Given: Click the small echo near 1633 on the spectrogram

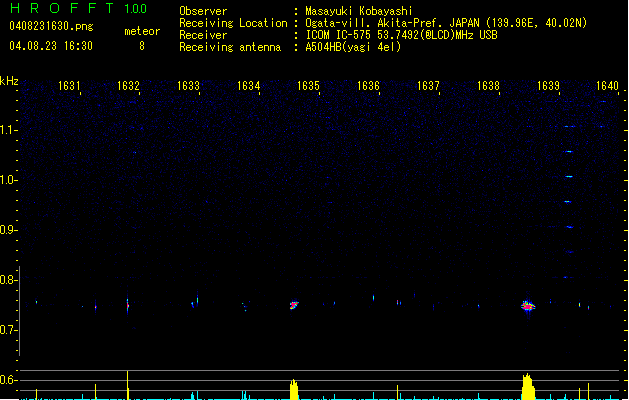Looking at the screenshot, I should pyautogui.click(x=195, y=302).
